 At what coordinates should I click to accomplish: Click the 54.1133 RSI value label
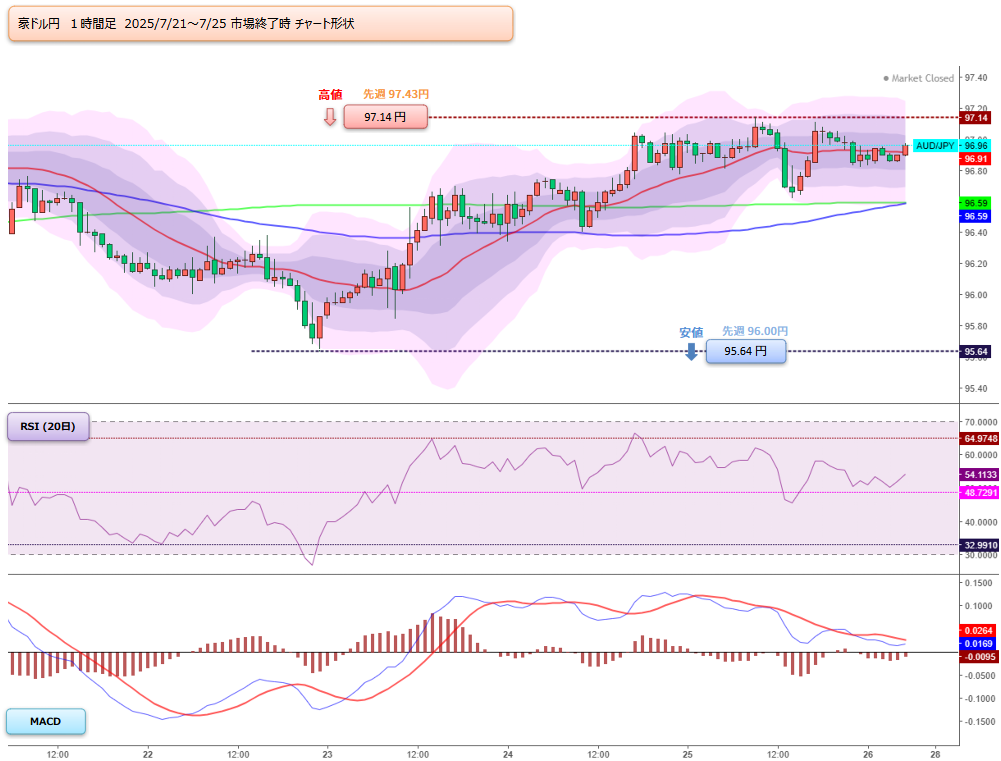[980, 475]
